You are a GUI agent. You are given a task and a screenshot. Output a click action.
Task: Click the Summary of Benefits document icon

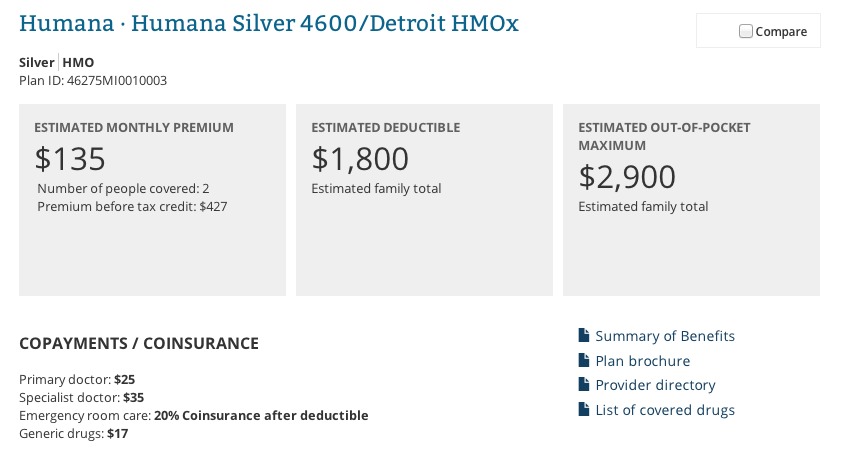[x=584, y=336]
